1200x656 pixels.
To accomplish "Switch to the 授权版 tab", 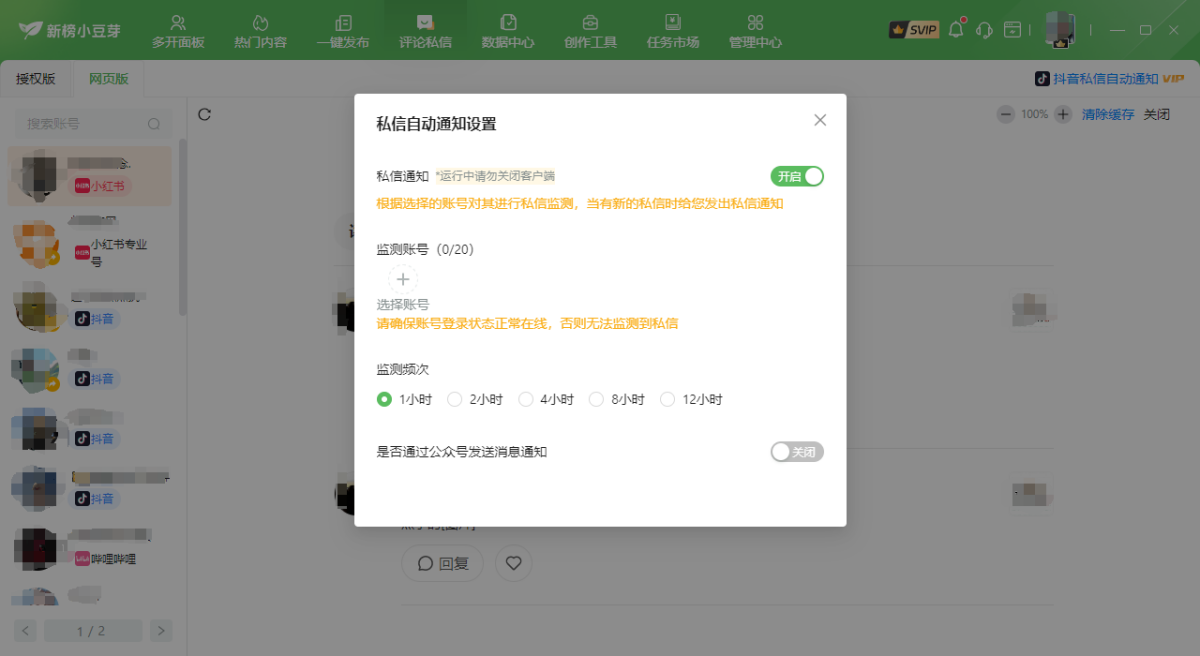I will click(x=36, y=78).
